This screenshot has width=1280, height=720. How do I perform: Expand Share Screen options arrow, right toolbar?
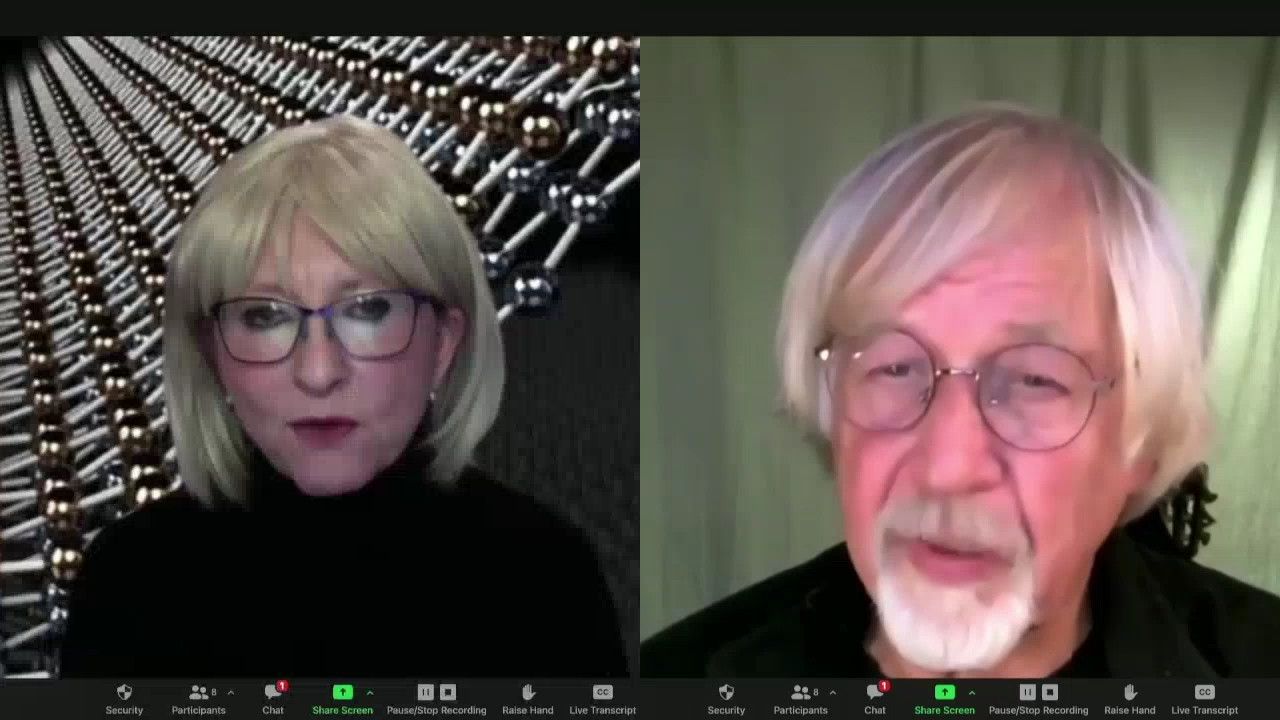[972, 692]
